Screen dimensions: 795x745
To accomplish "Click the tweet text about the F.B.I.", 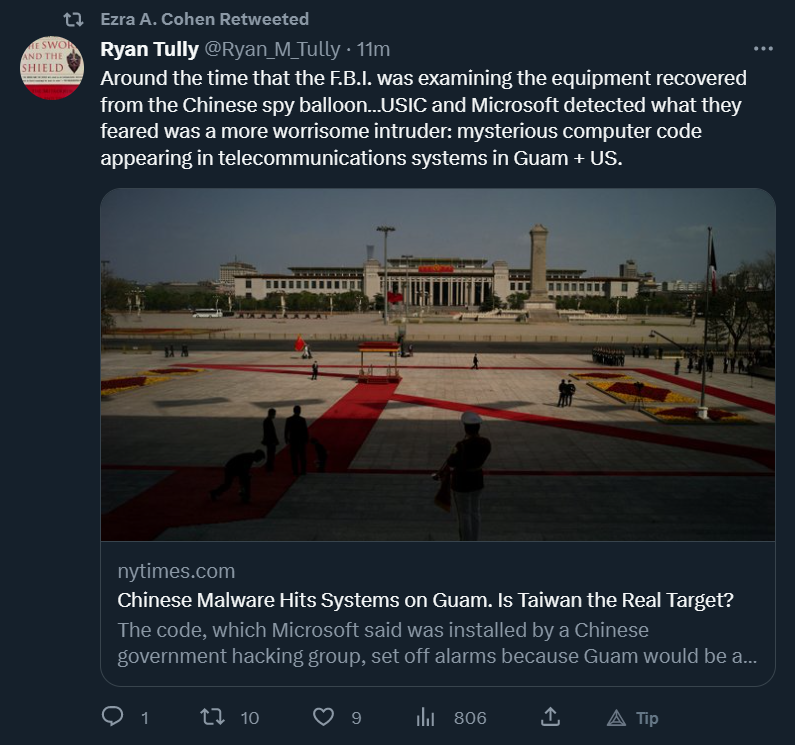I will coord(423,118).
